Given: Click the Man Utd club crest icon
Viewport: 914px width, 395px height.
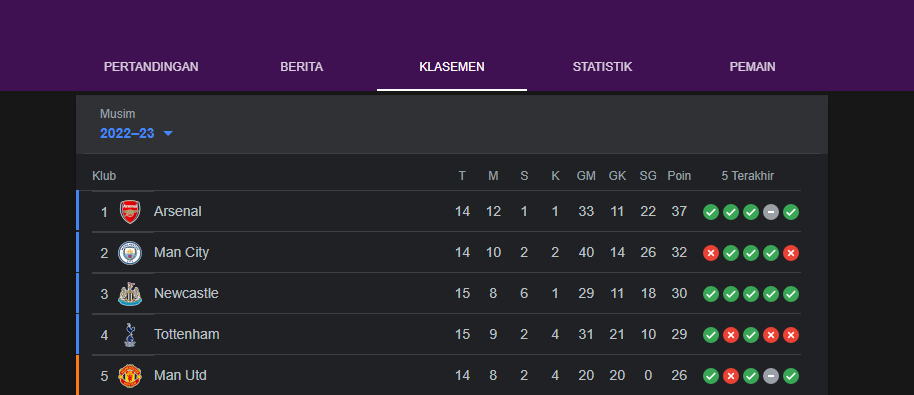Looking at the screenshot, I should [130, 376].
